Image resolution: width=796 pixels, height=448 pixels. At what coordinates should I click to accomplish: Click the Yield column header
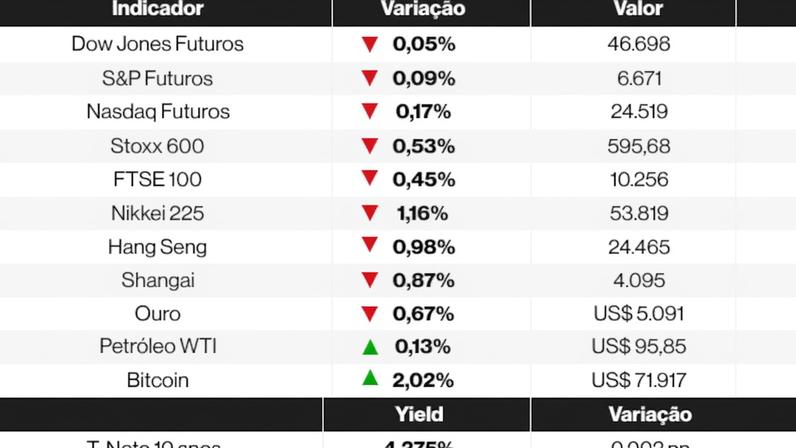point(420,414)
